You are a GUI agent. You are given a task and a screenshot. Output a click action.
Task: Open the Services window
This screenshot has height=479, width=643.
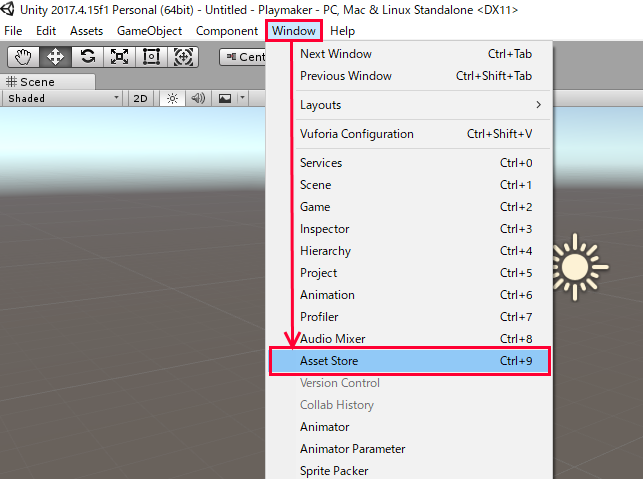pos(410,163)
